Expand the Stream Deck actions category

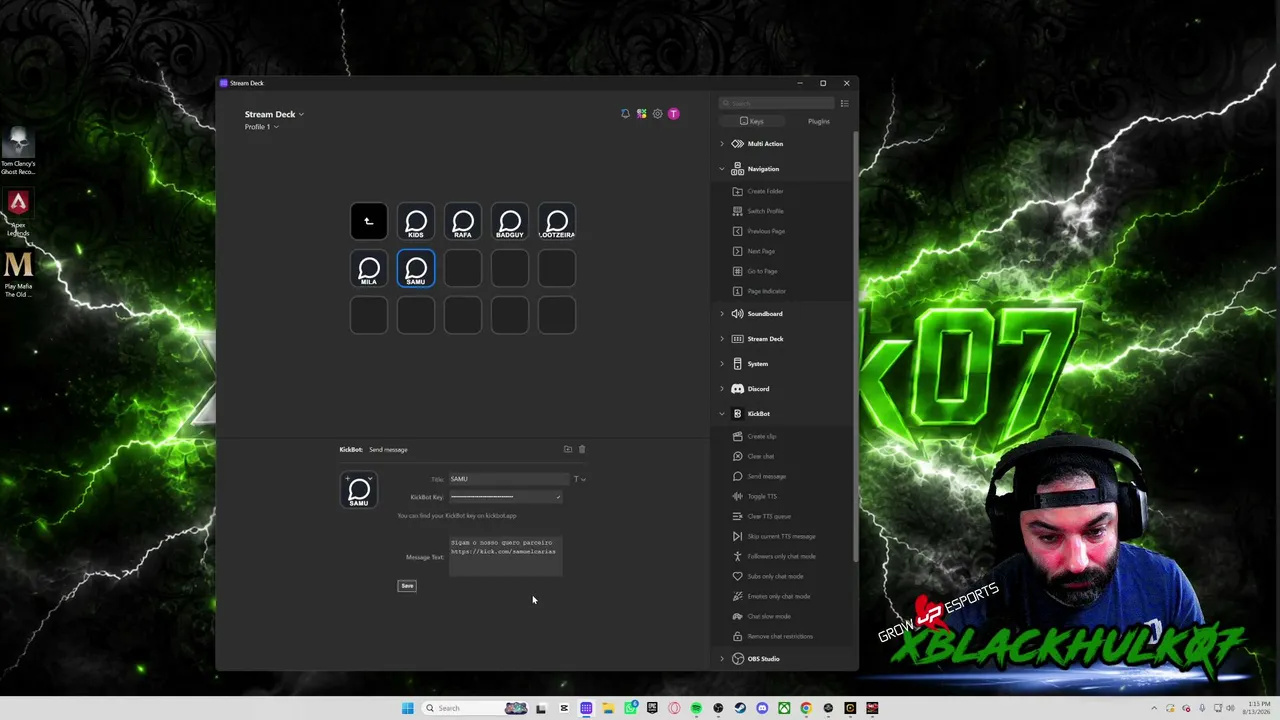[x=722, y=339]
